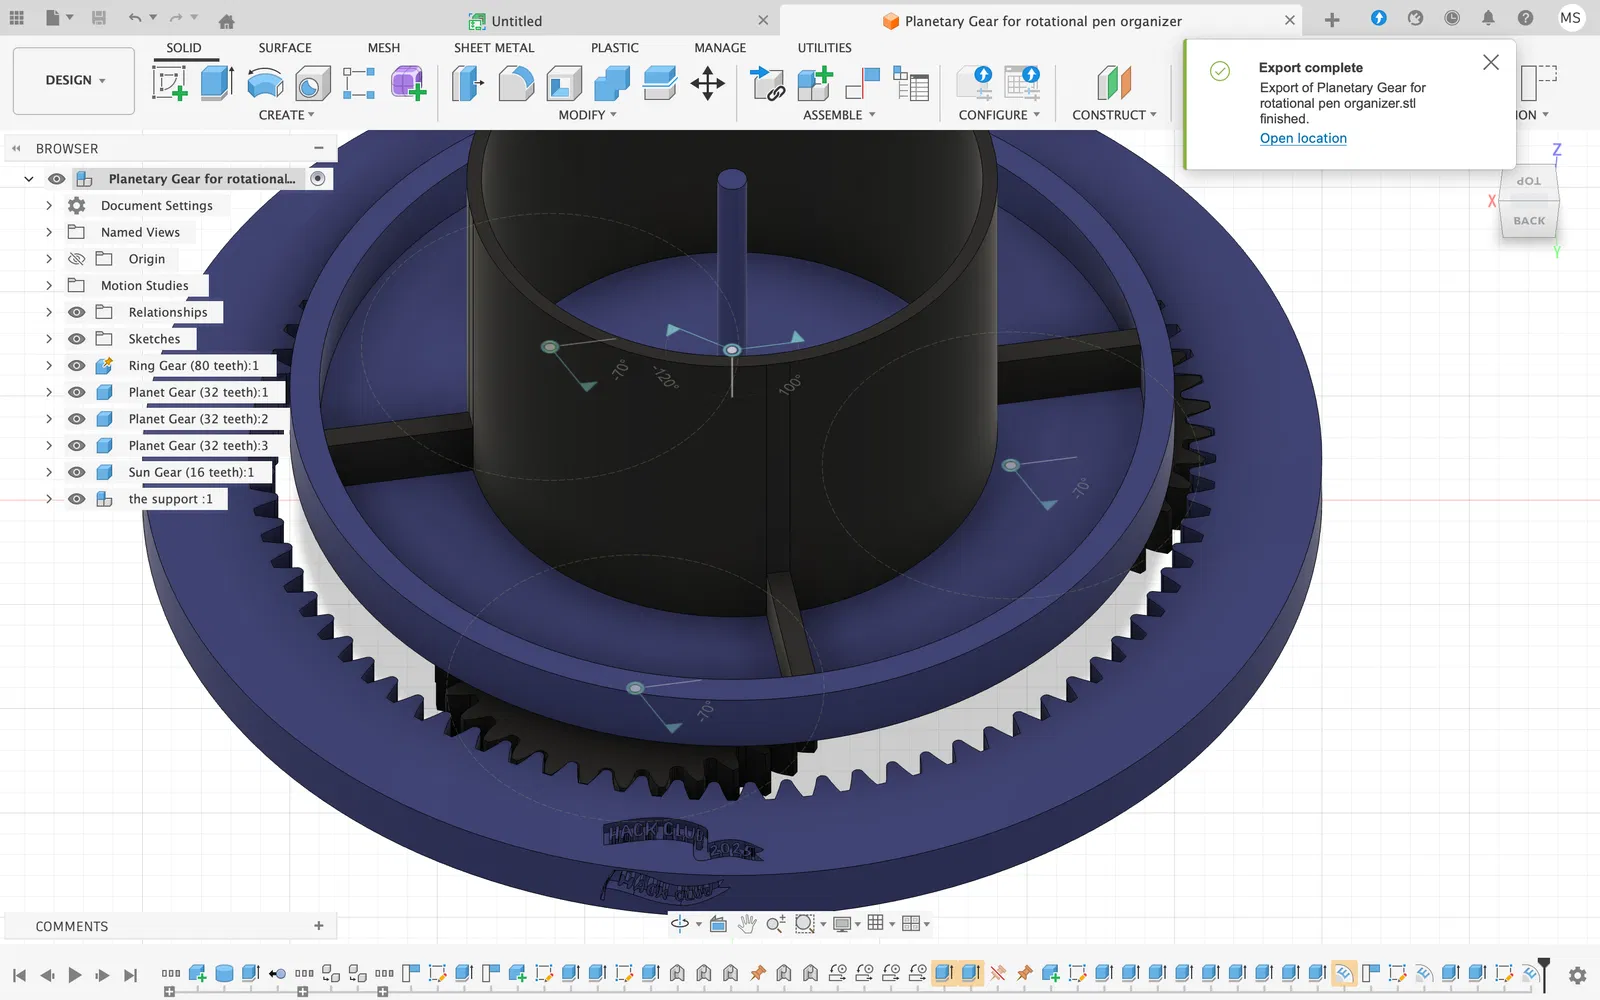Choose the Press Pull tool
The width and height of the screenshot is (1600, 1000).
coord(467,83)
